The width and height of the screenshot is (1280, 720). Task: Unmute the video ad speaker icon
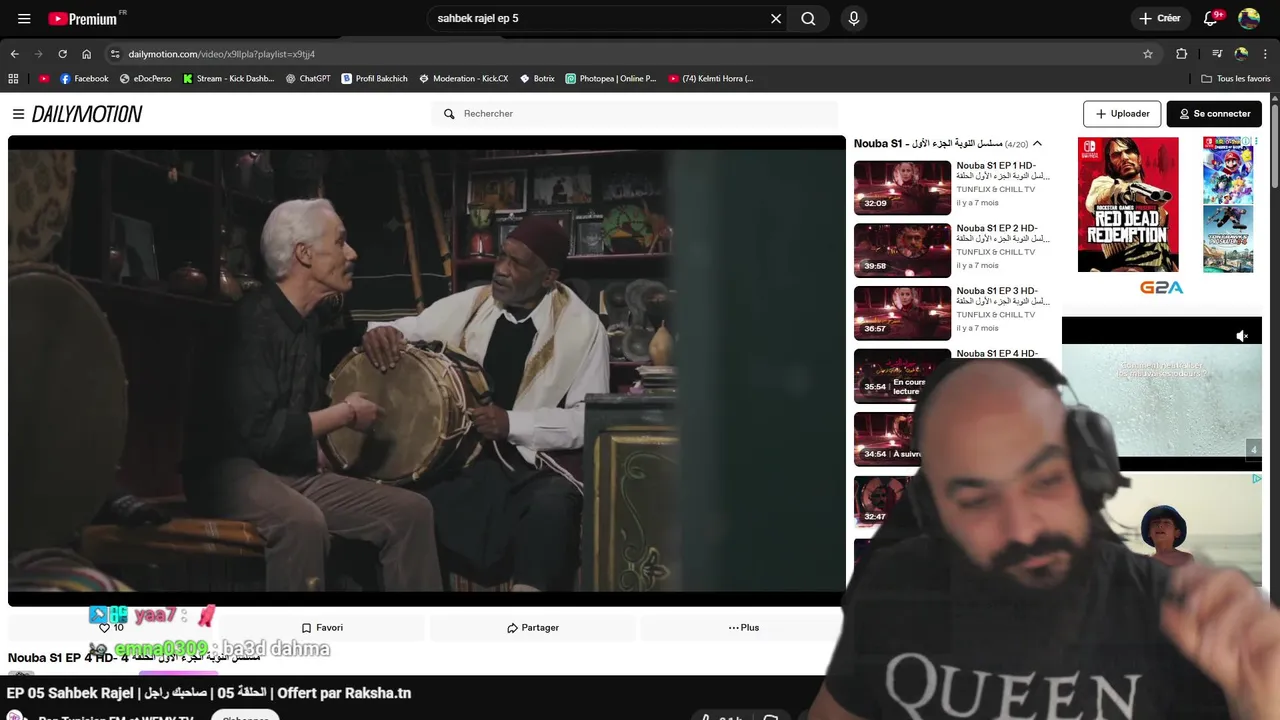(1242, 336)
